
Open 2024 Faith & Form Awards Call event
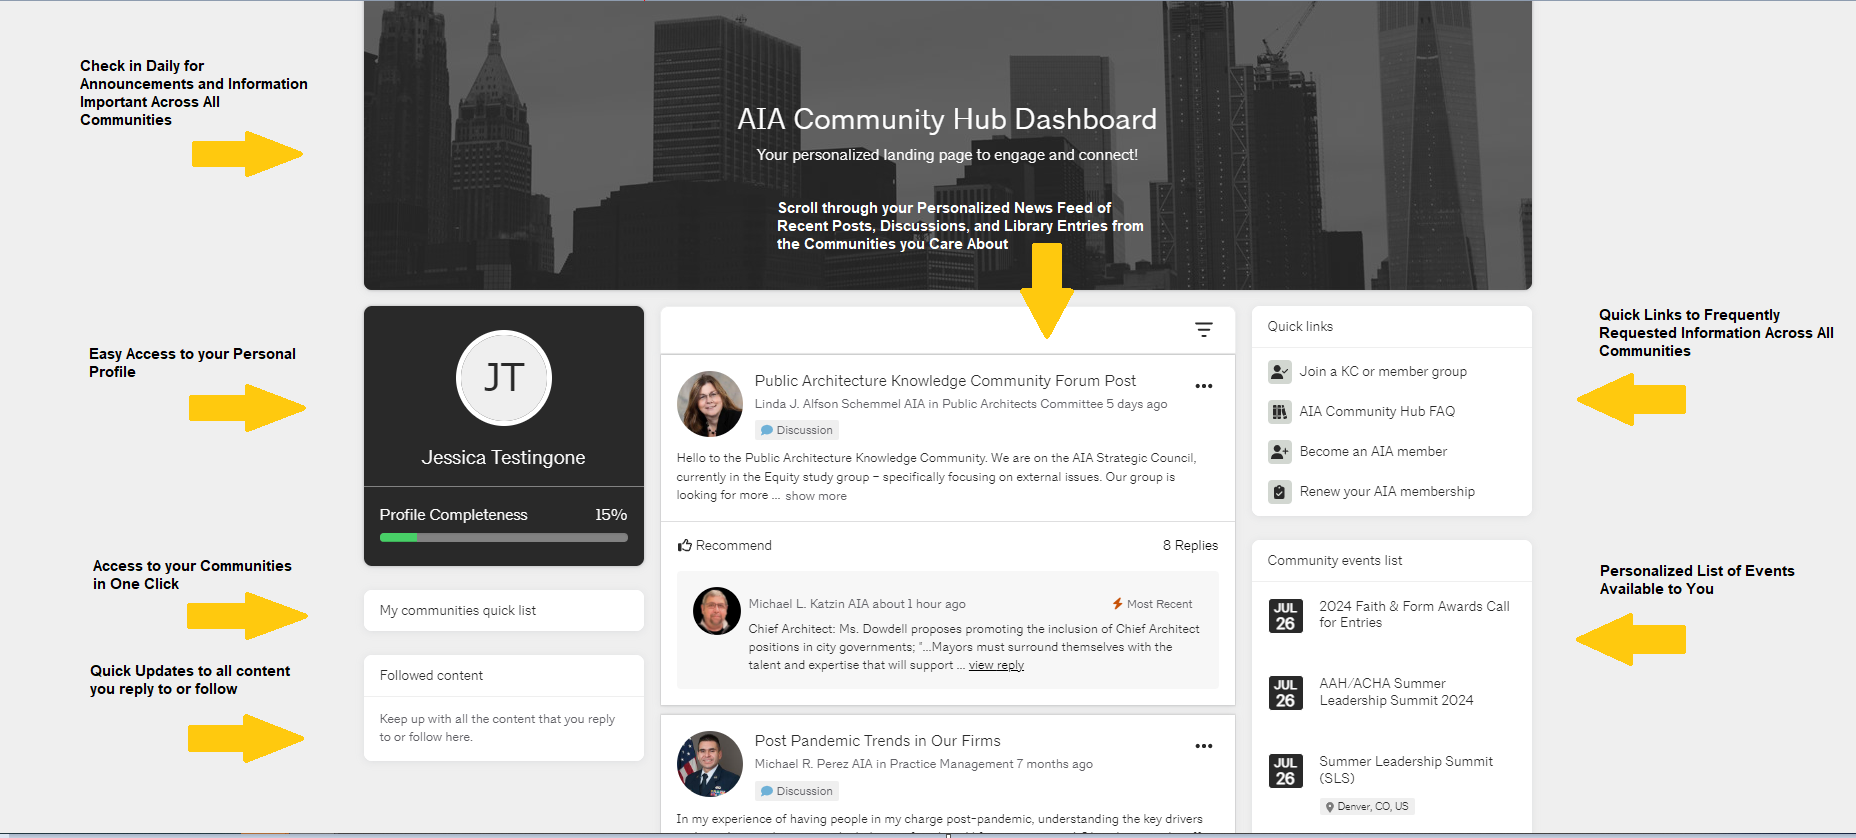click(1414, 614)
